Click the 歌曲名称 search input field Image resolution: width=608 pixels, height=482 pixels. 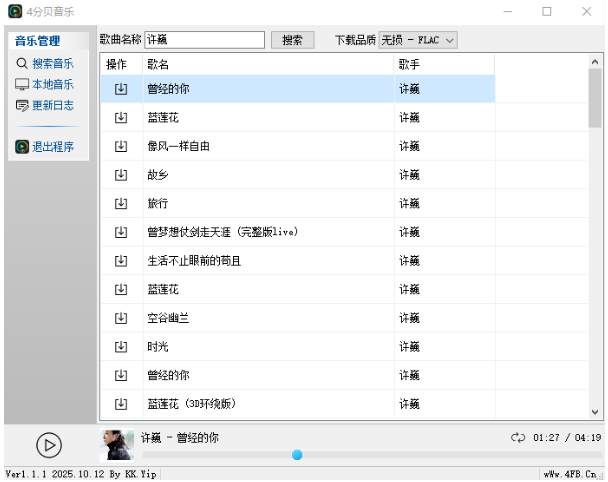tap(204, 40)
